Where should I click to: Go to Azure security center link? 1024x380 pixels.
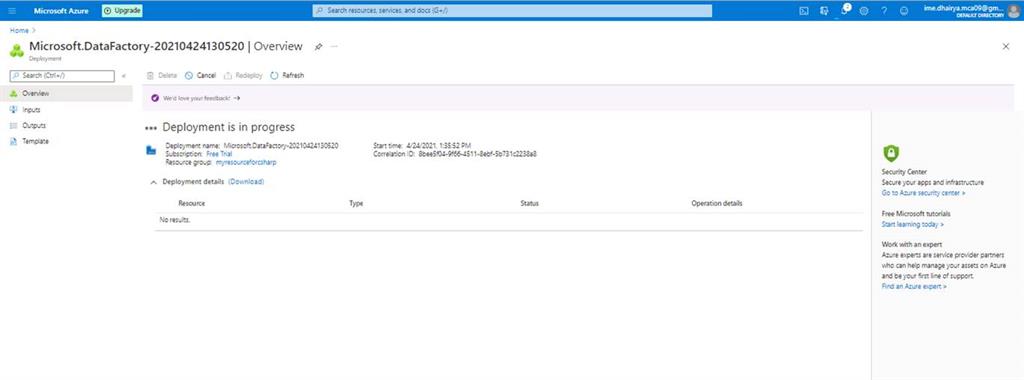(923, 193)
